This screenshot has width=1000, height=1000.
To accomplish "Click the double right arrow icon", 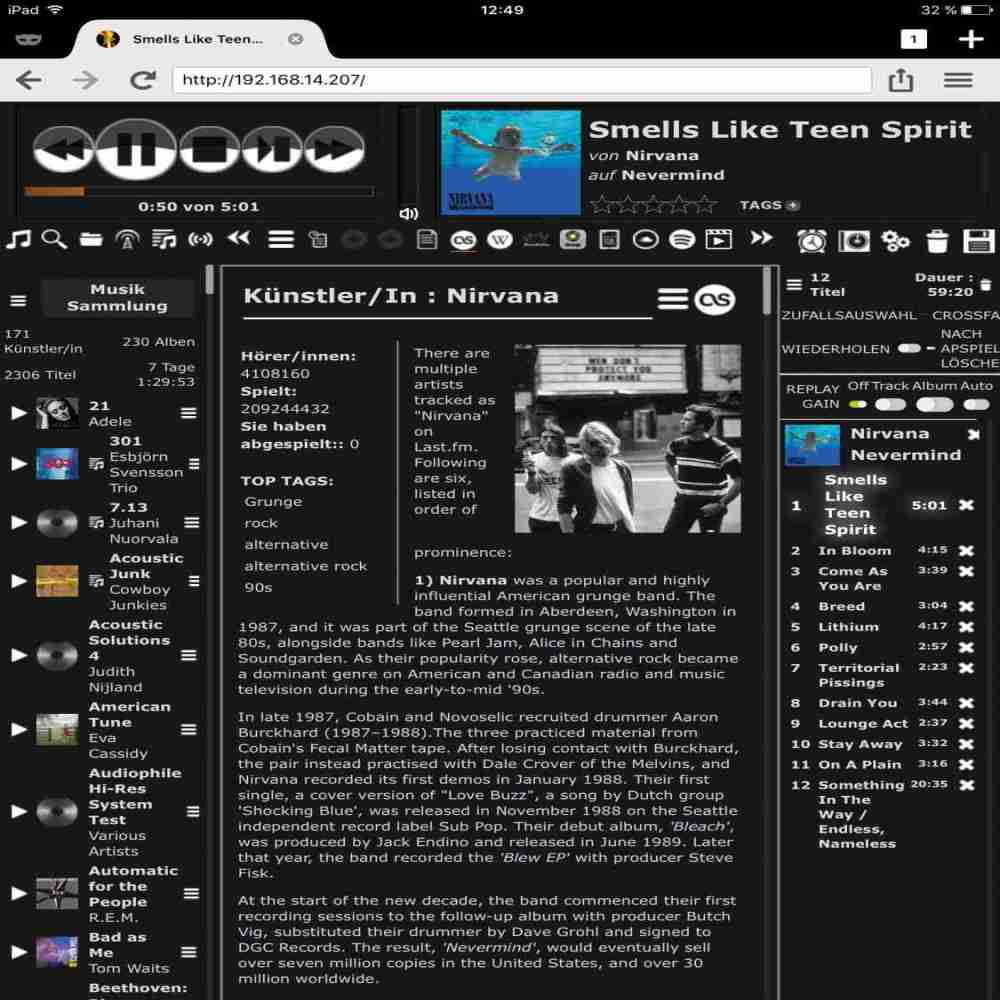I will [761, 239].
